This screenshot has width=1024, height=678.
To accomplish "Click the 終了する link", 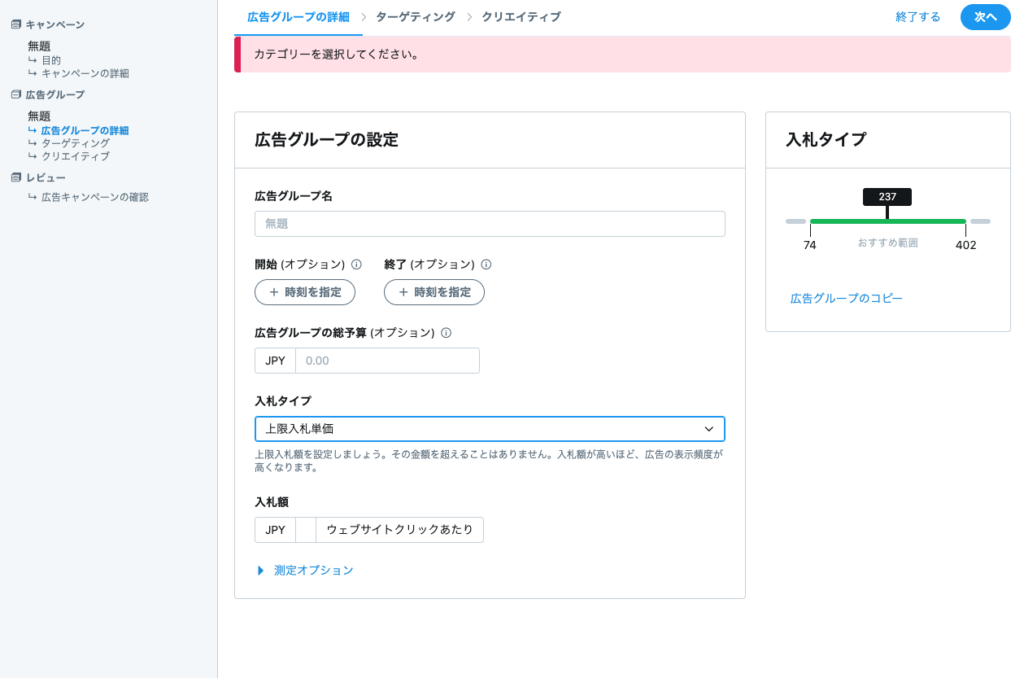I will tap(918, 17).
